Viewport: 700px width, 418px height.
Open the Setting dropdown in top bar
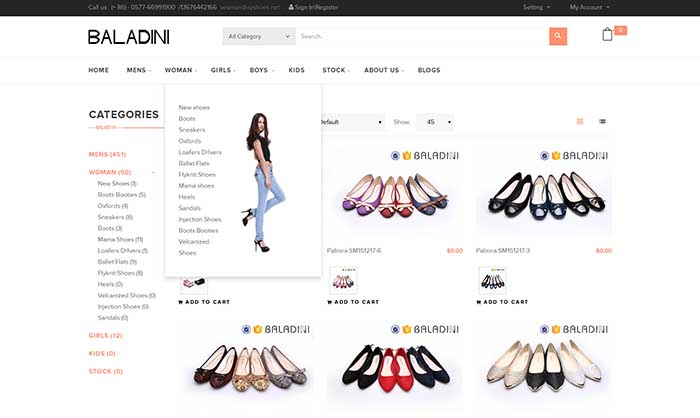pyautogui.click(x=536, y=7)
